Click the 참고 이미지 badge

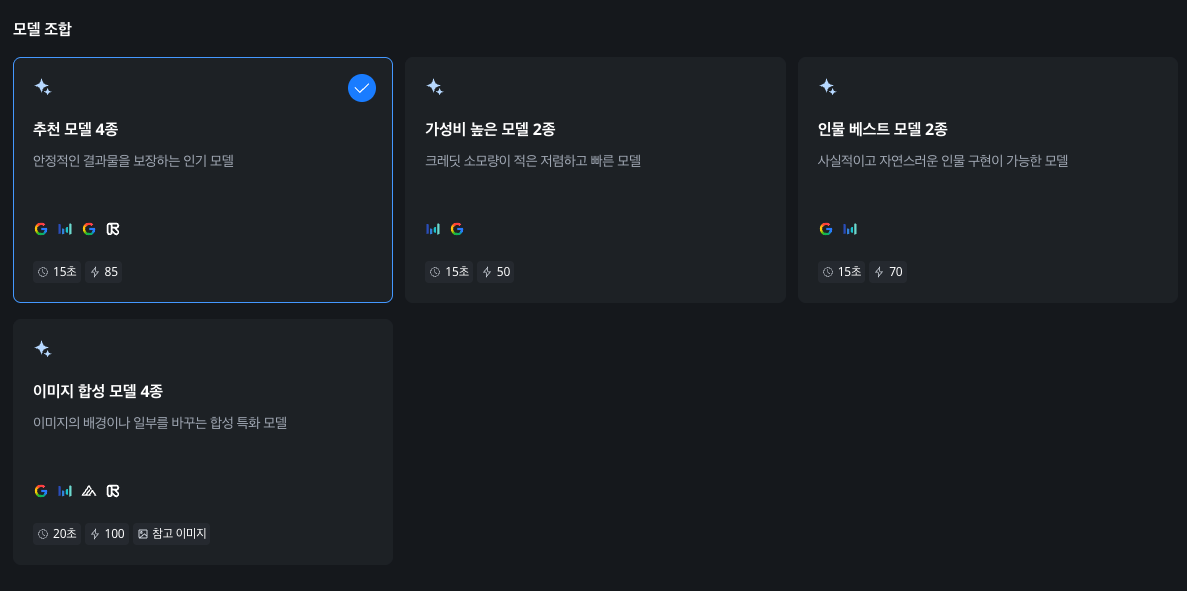pos(171,534)
